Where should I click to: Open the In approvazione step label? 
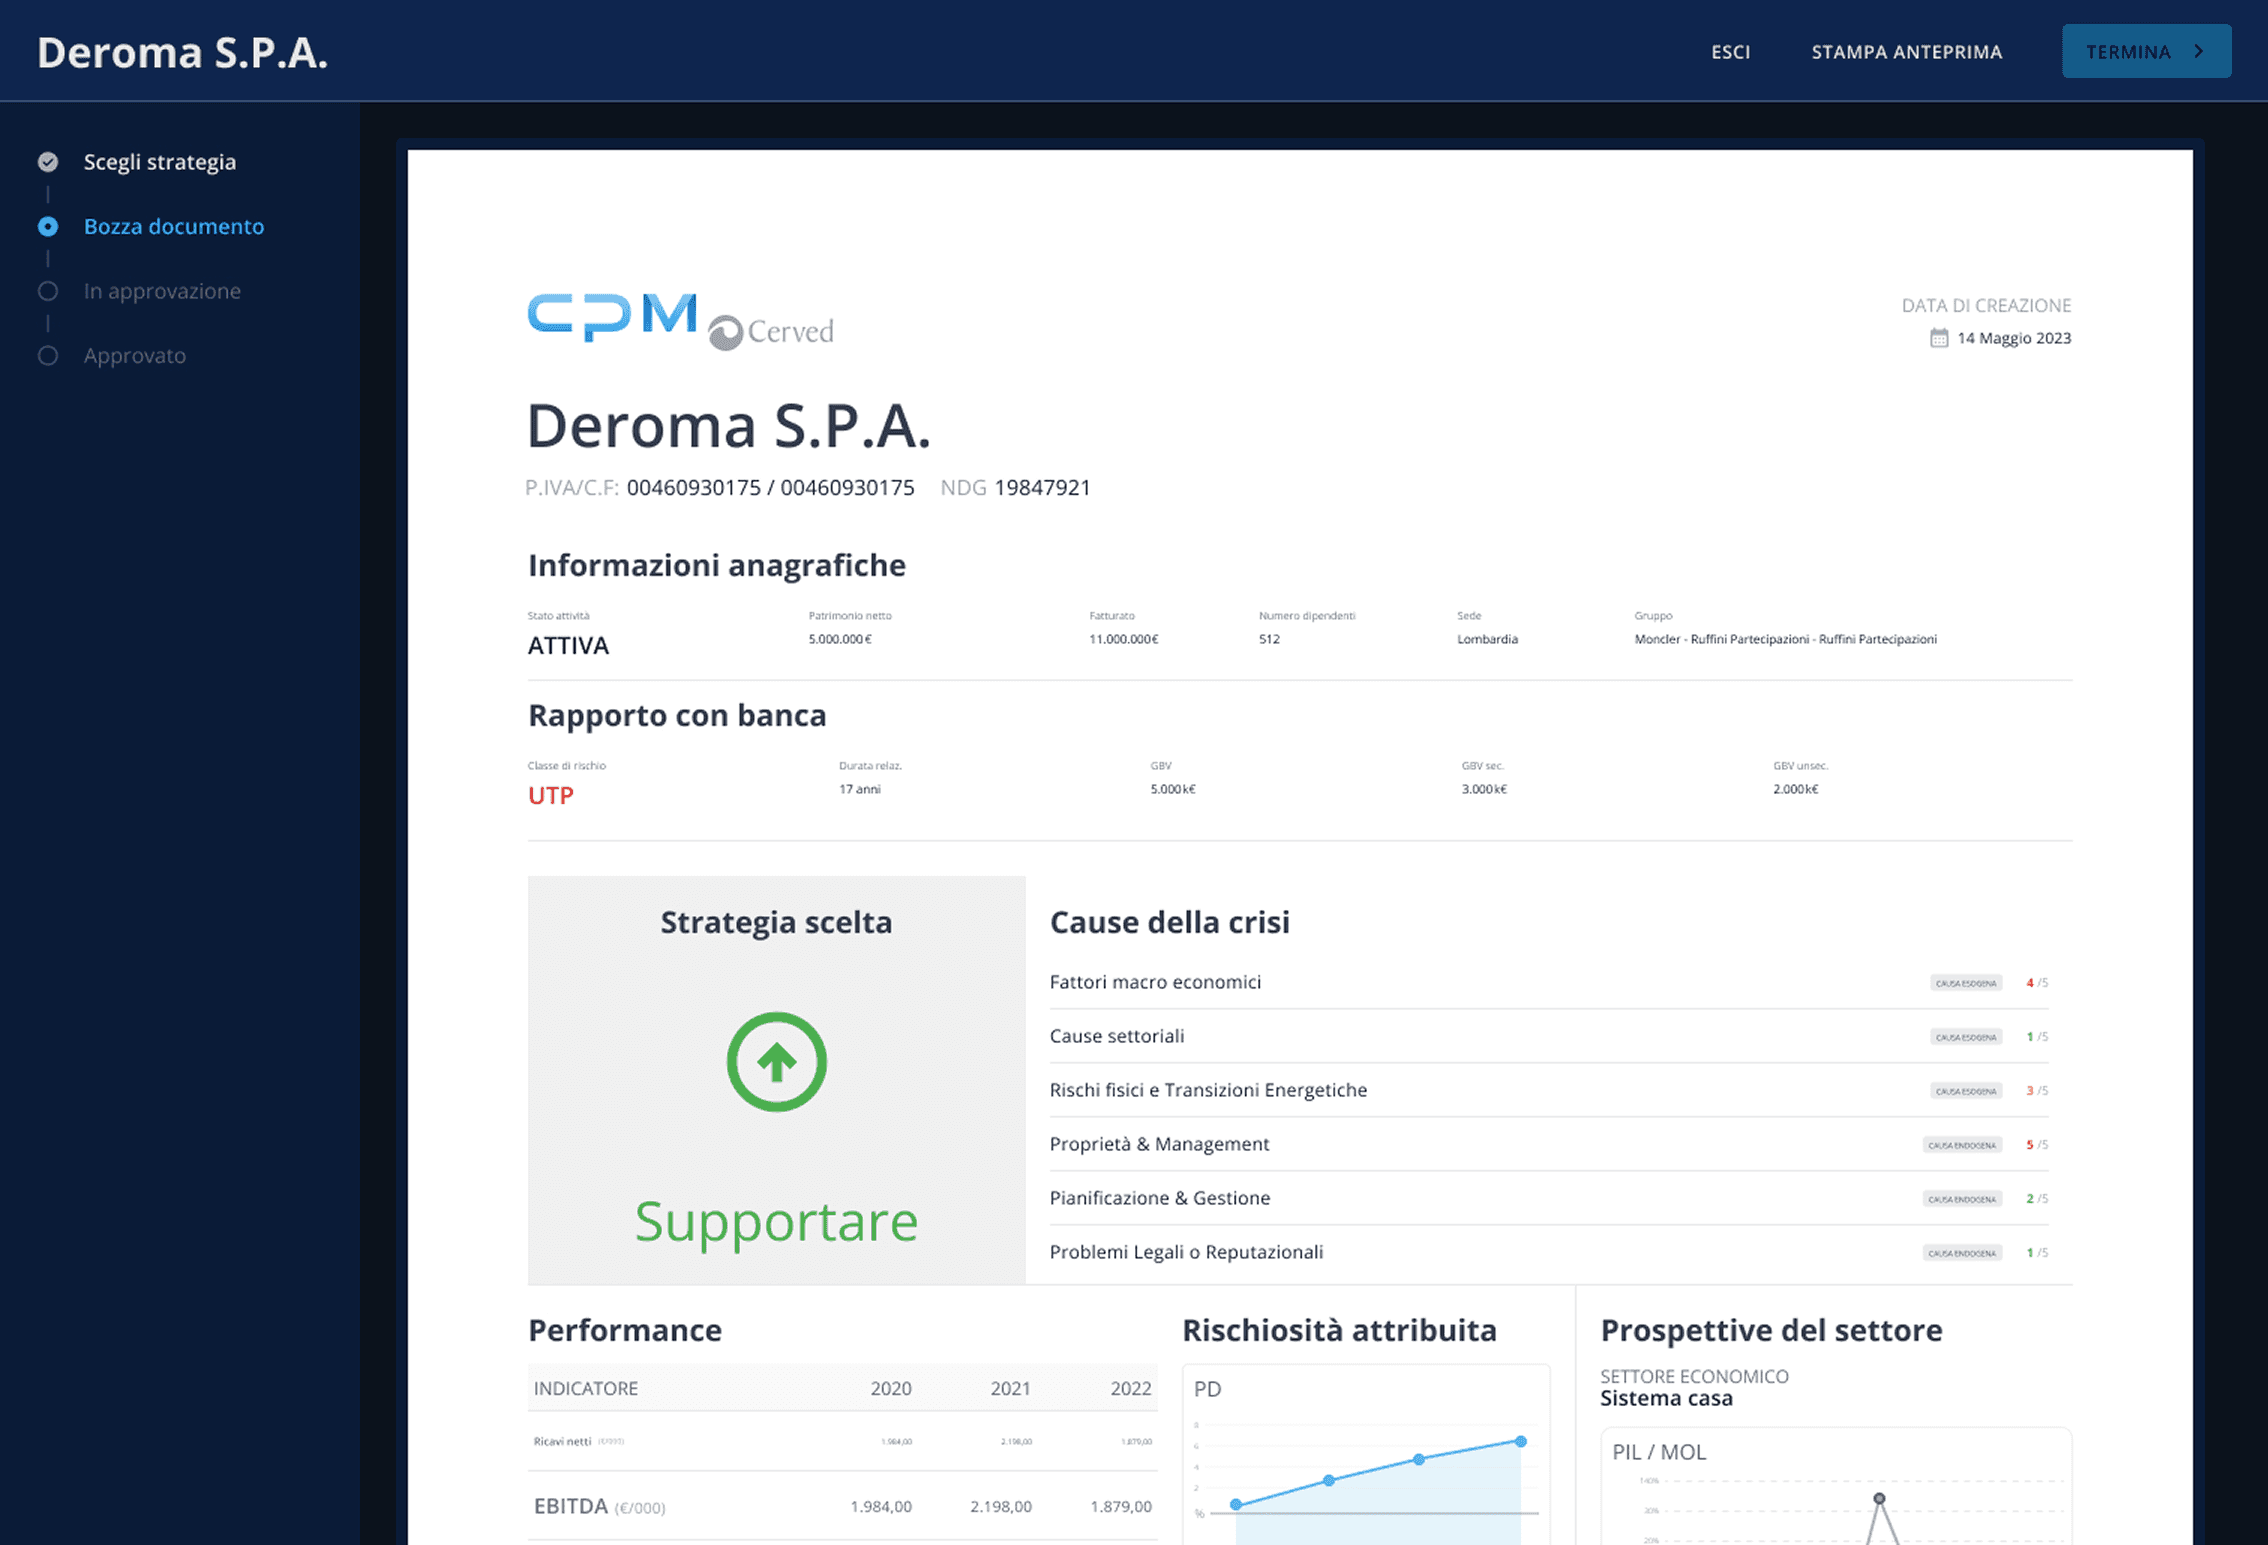[x=162, y=291]
